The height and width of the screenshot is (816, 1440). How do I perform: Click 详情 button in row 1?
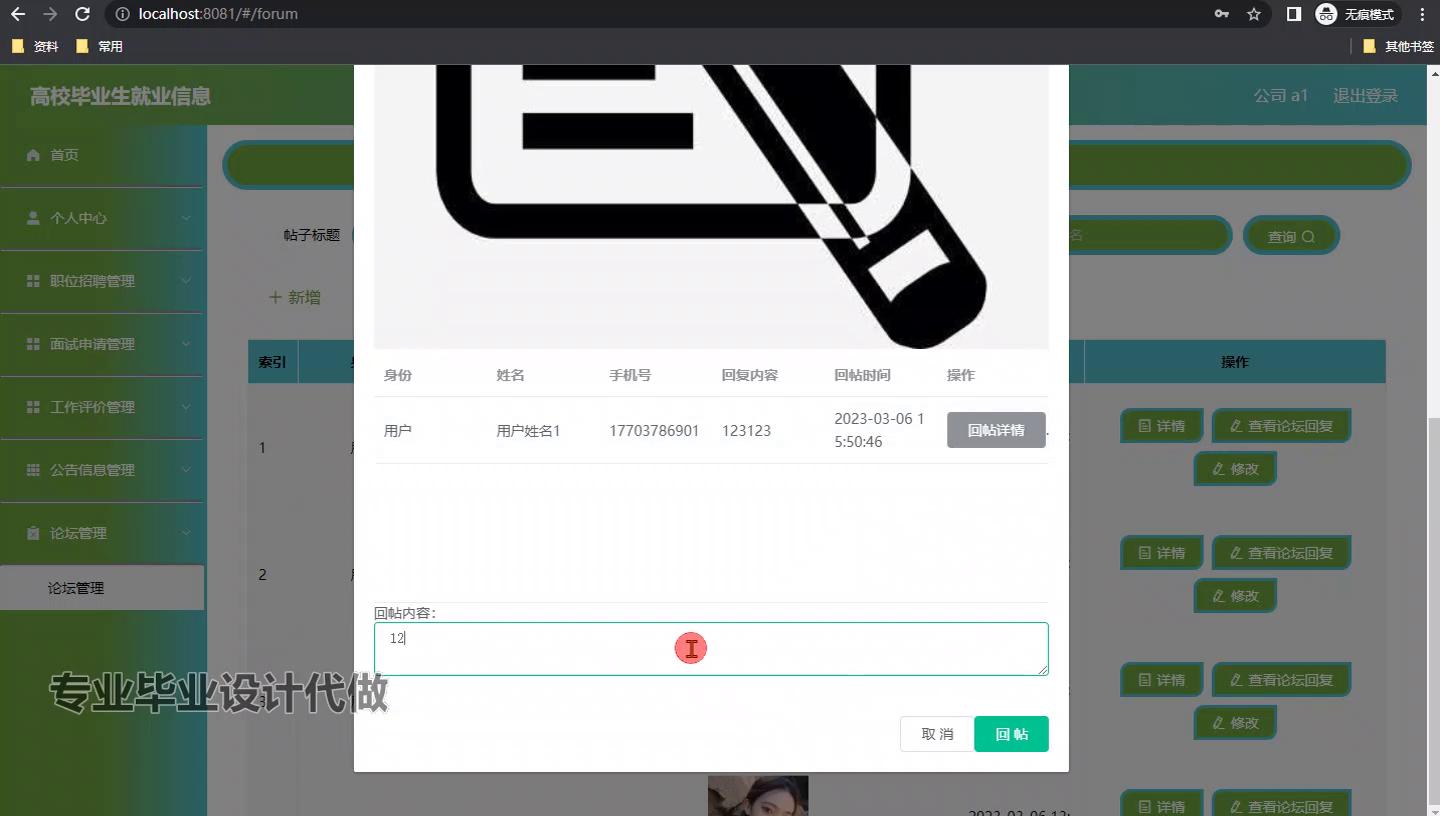(x=1161, y=426)
